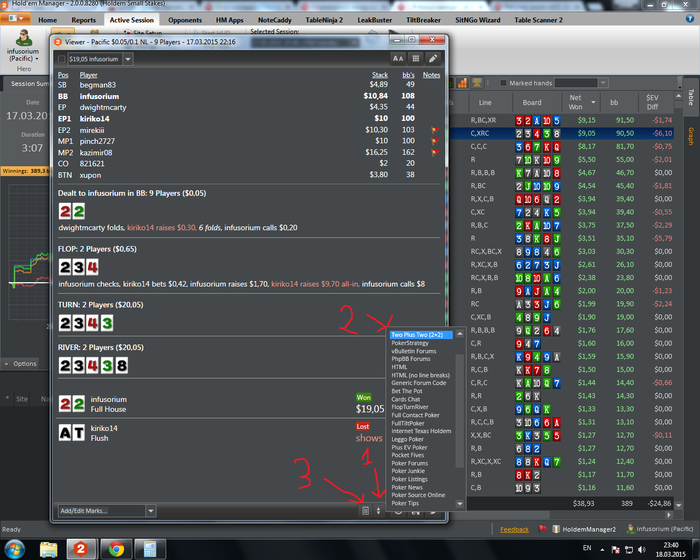This screenshot has height=560, width=700.
Task: Click the Add/Edit Marks input field
Action: [102, 510]
